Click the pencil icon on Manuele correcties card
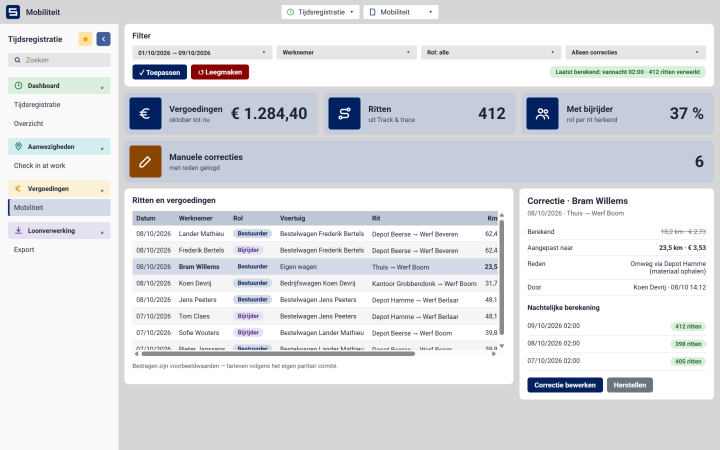This screenshot has height=450, width=720. click(x=145, y=162)
